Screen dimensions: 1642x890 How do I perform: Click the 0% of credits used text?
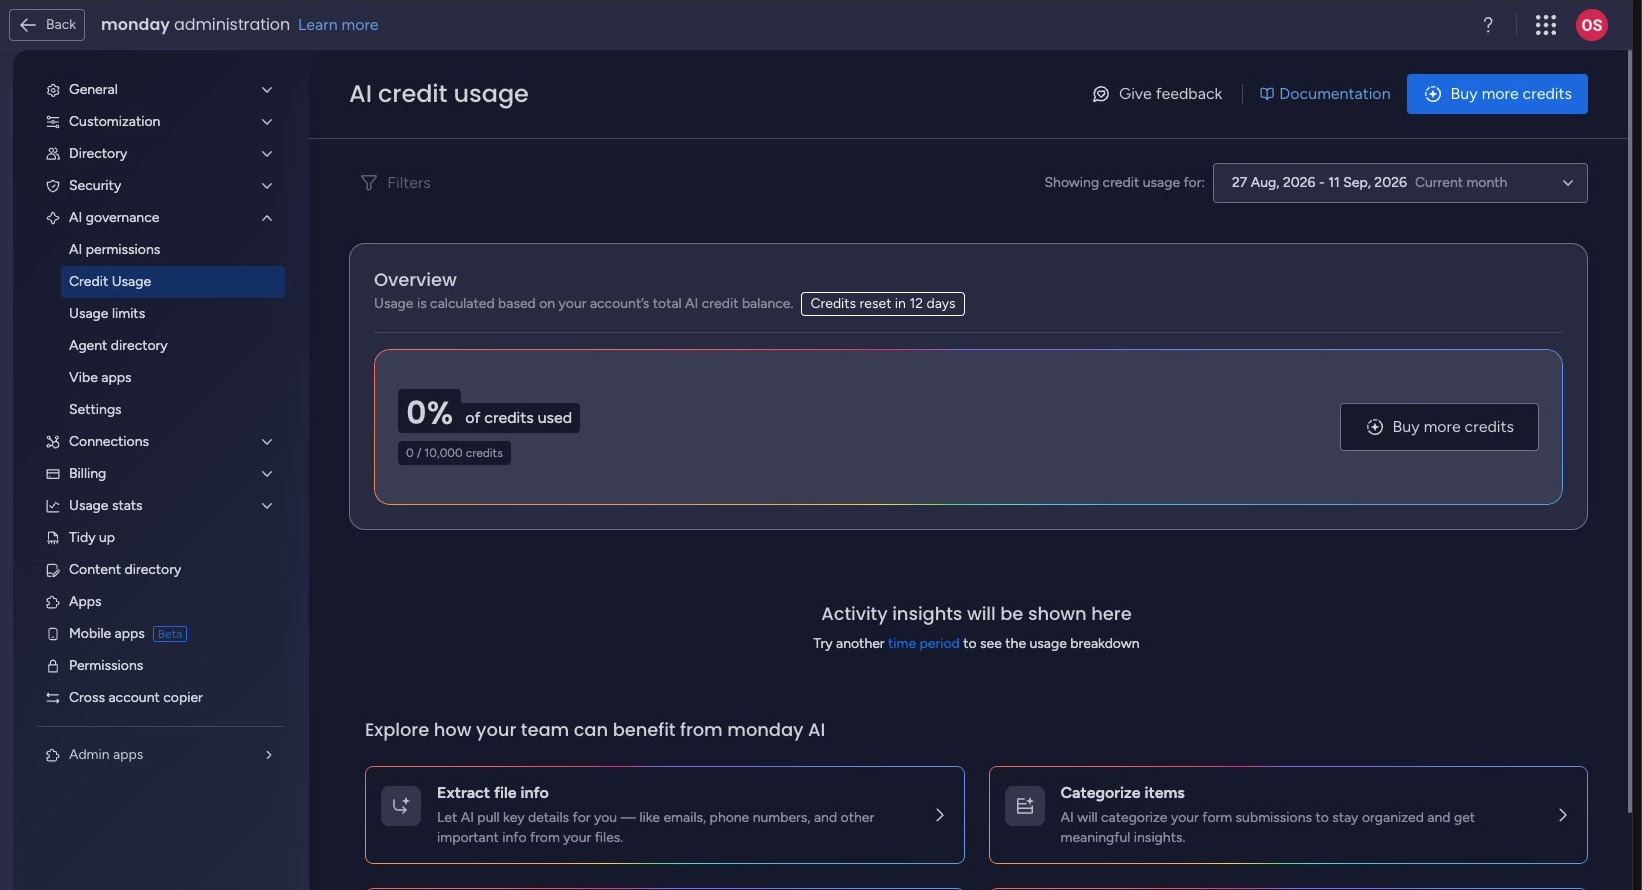pyautogui.click(x=489, y=412)
